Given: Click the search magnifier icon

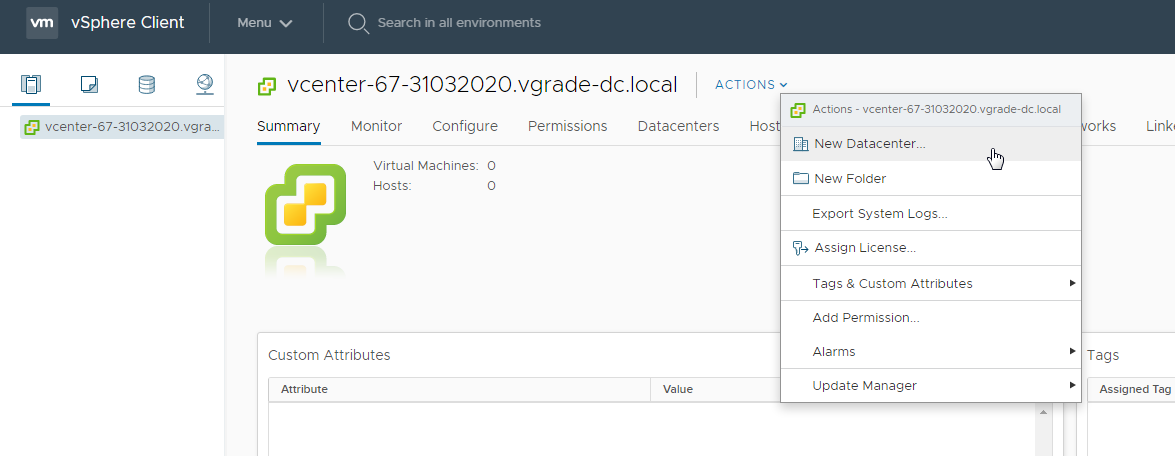Looking at the screenshot, I should coord(358,23).
